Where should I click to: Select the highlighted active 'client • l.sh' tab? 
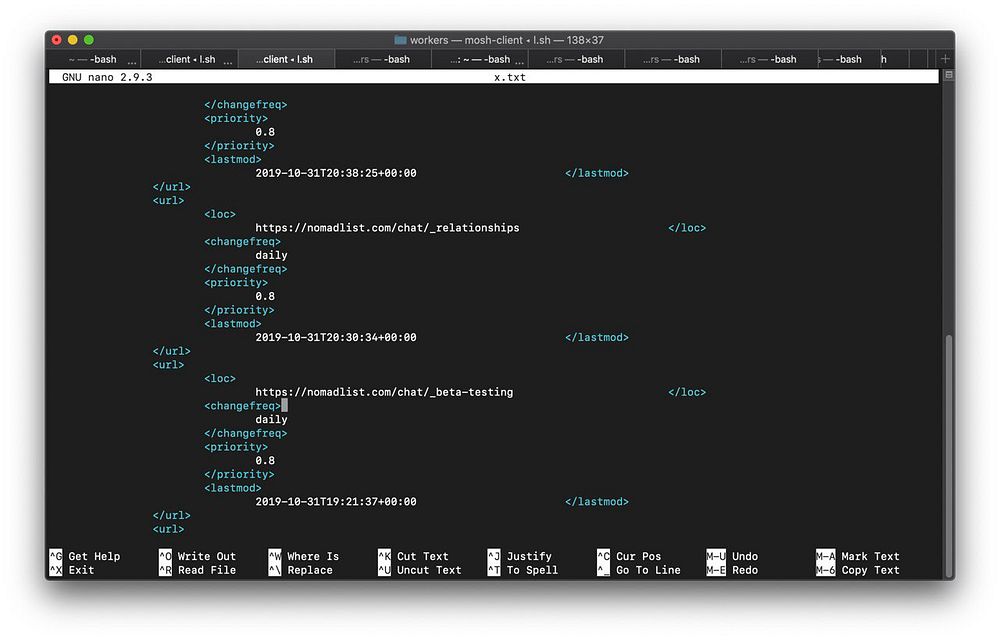point(286,59)
